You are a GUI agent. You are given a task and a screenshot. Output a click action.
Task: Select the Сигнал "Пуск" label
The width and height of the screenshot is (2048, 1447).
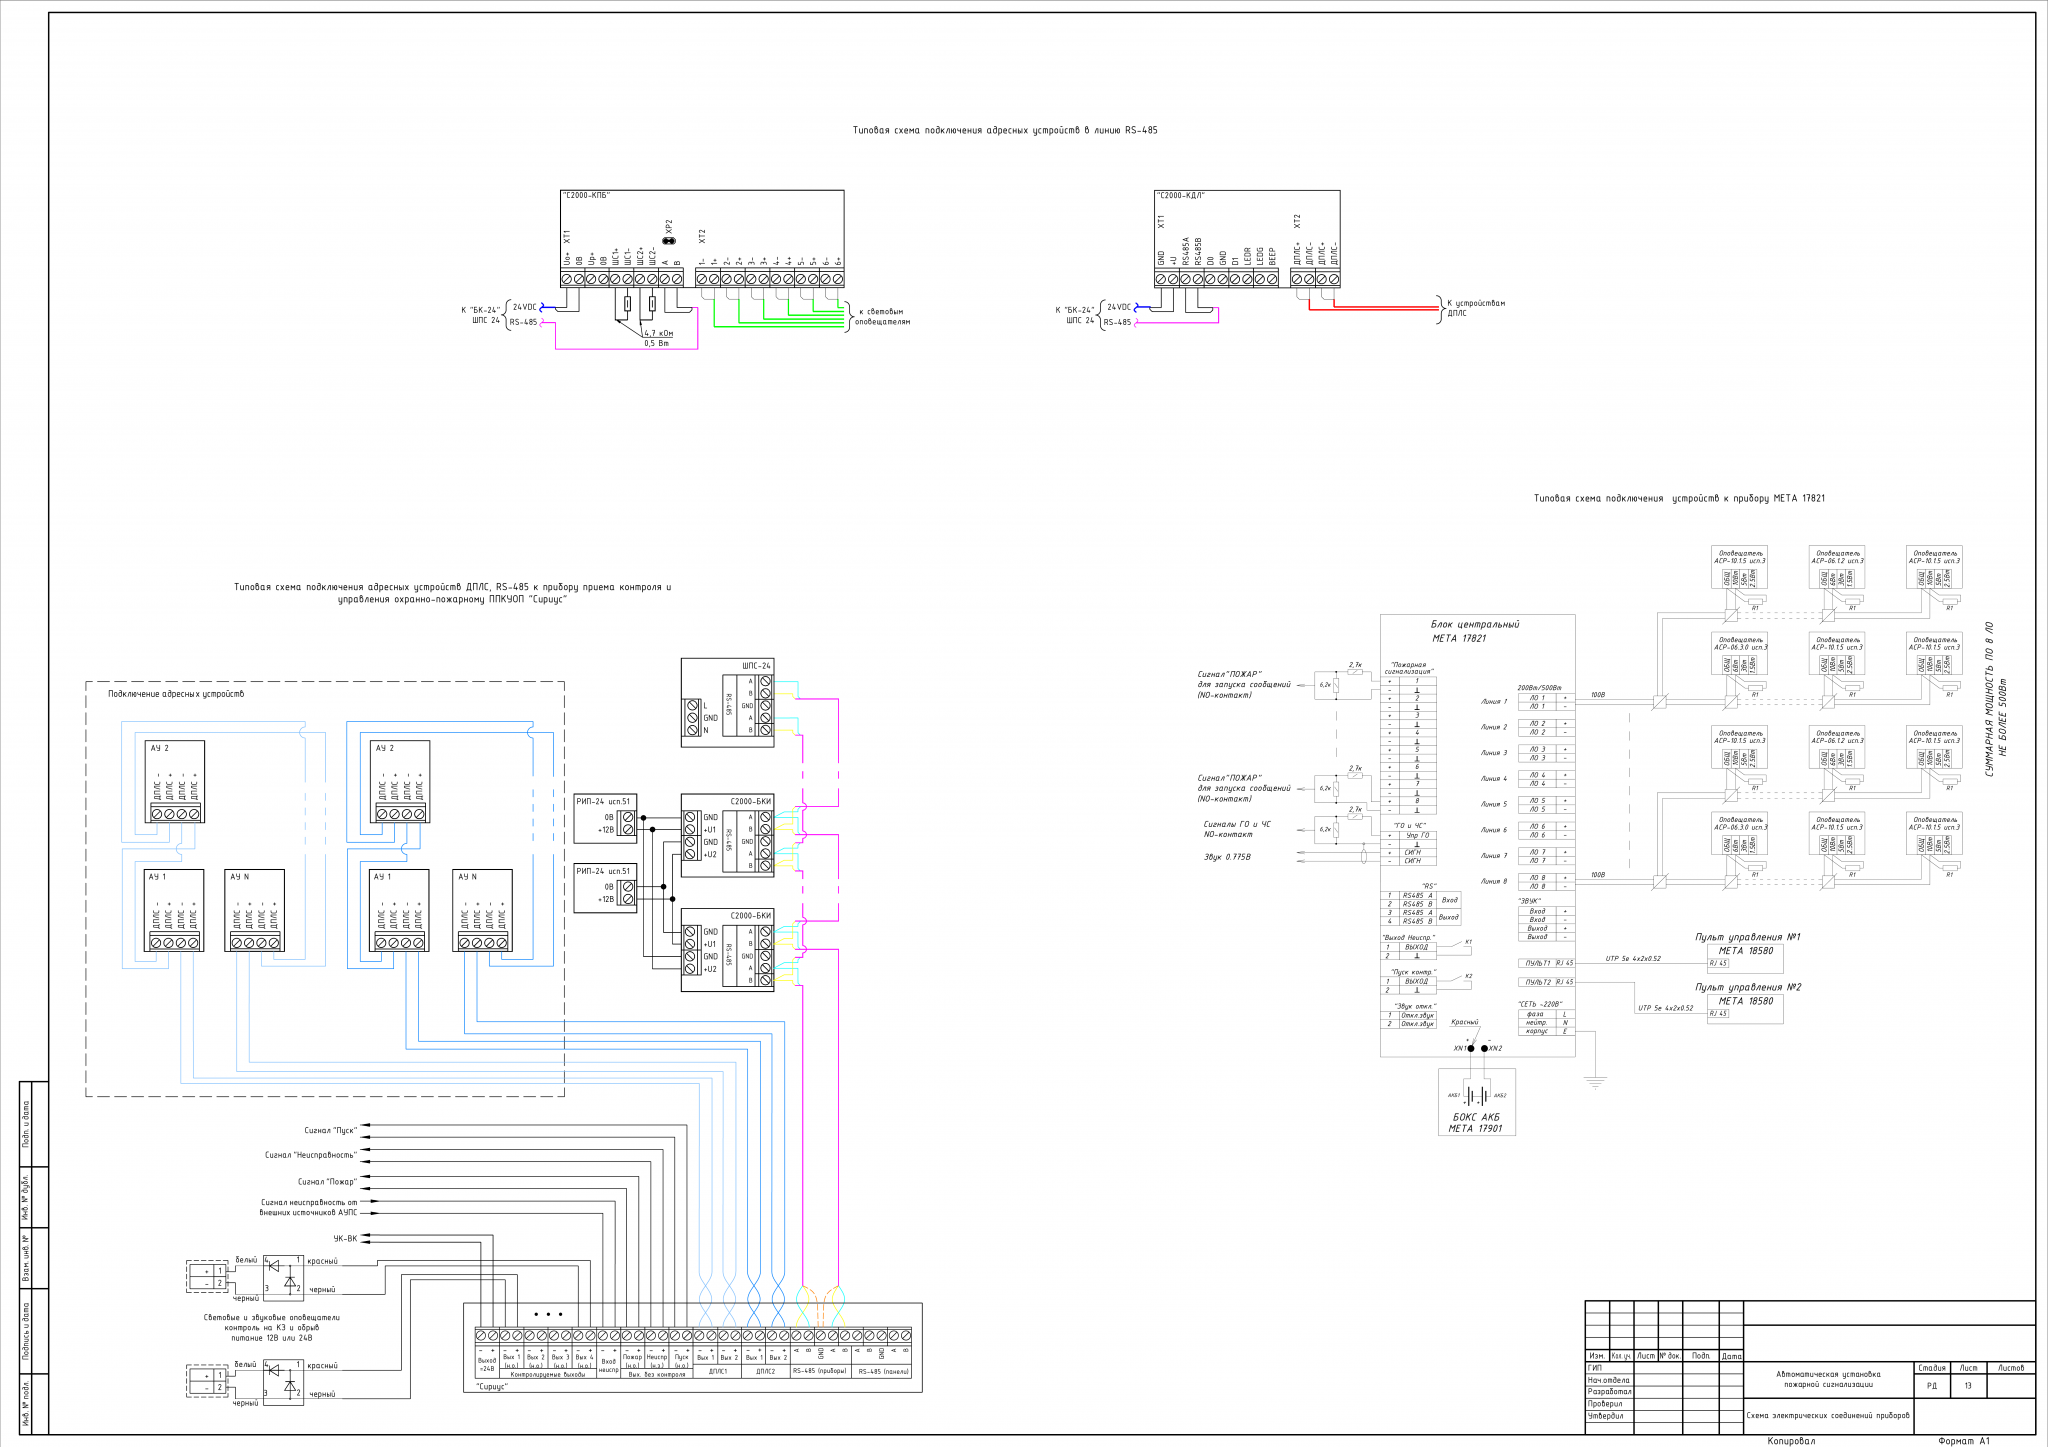pos(331,1130)
